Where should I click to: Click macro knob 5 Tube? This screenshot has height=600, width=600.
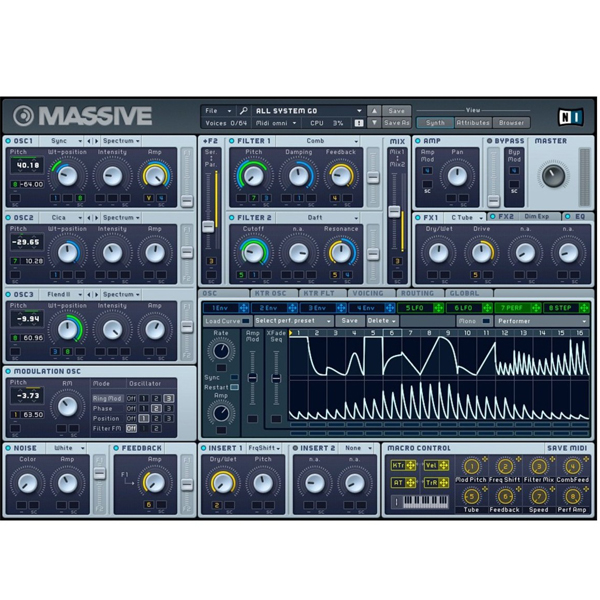[471, 497]
